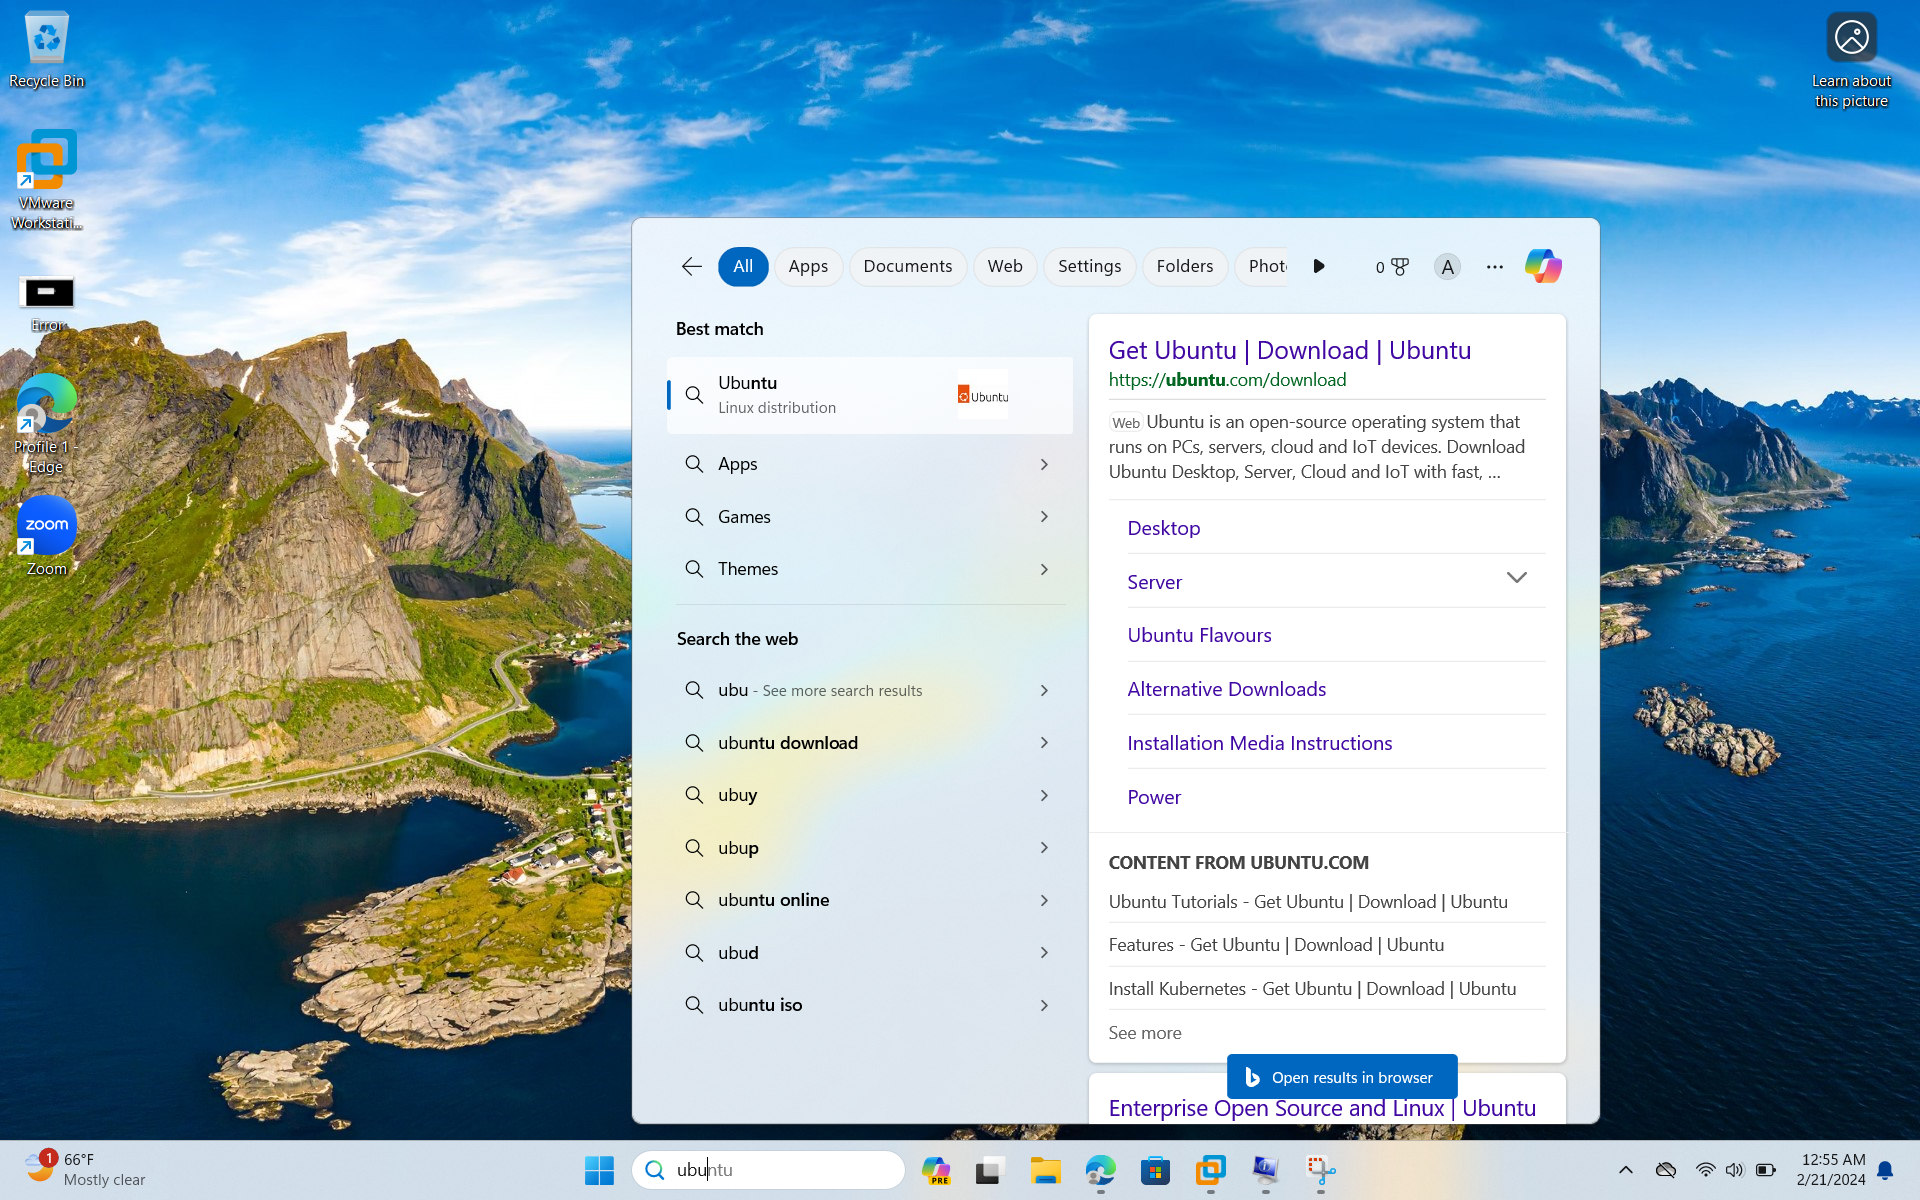Open the Features - Get Ubuntu link

click(x=1275, y=945)
